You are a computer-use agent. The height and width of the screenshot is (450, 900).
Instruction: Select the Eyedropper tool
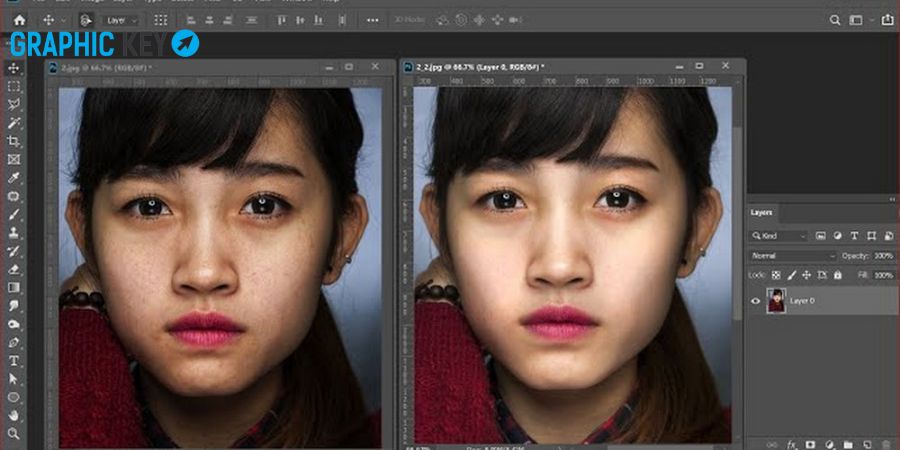14,178
